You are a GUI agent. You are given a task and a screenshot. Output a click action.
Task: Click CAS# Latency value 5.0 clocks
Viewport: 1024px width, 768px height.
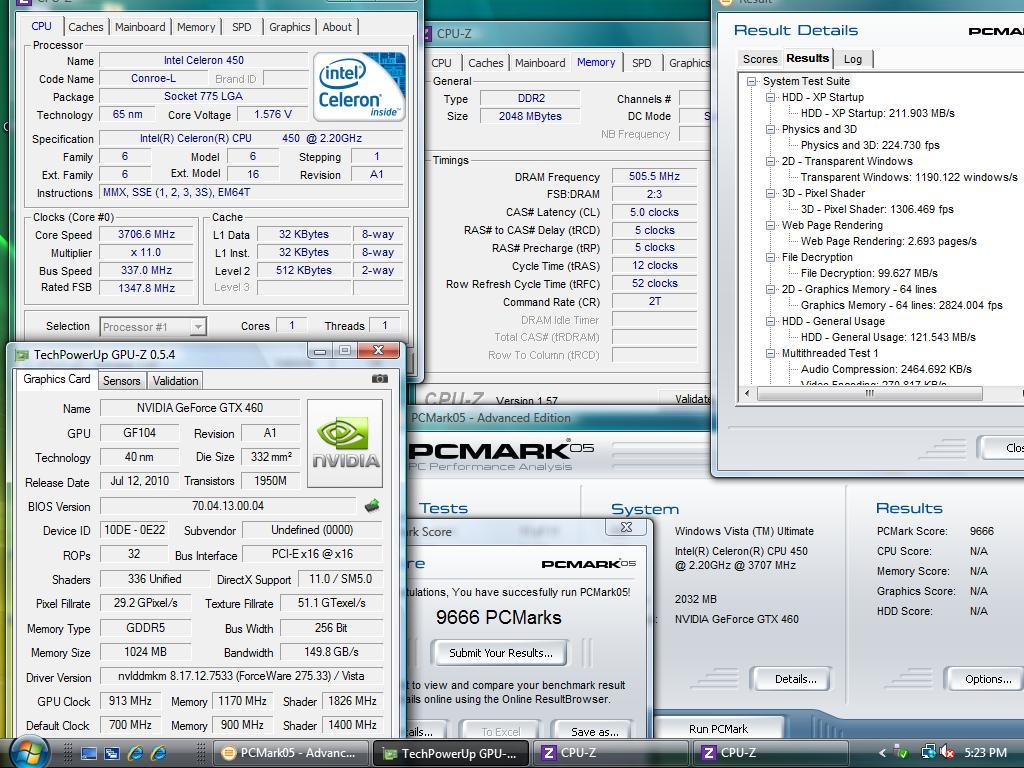[654, 212]
